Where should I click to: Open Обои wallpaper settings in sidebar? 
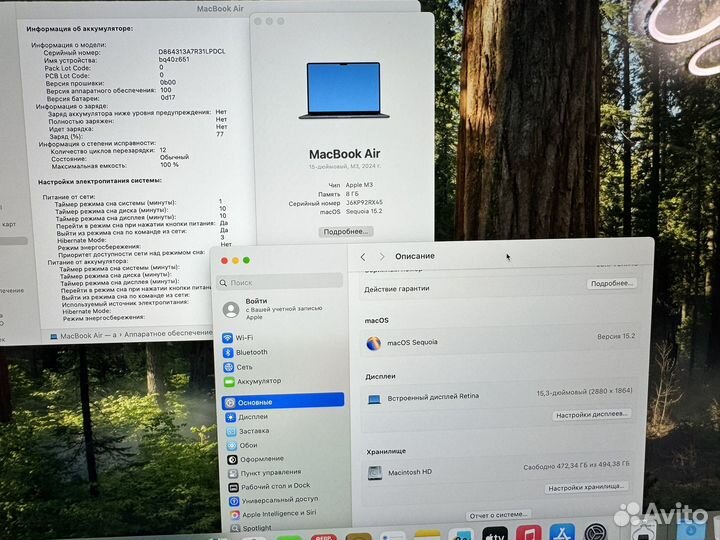coord(242,445)
